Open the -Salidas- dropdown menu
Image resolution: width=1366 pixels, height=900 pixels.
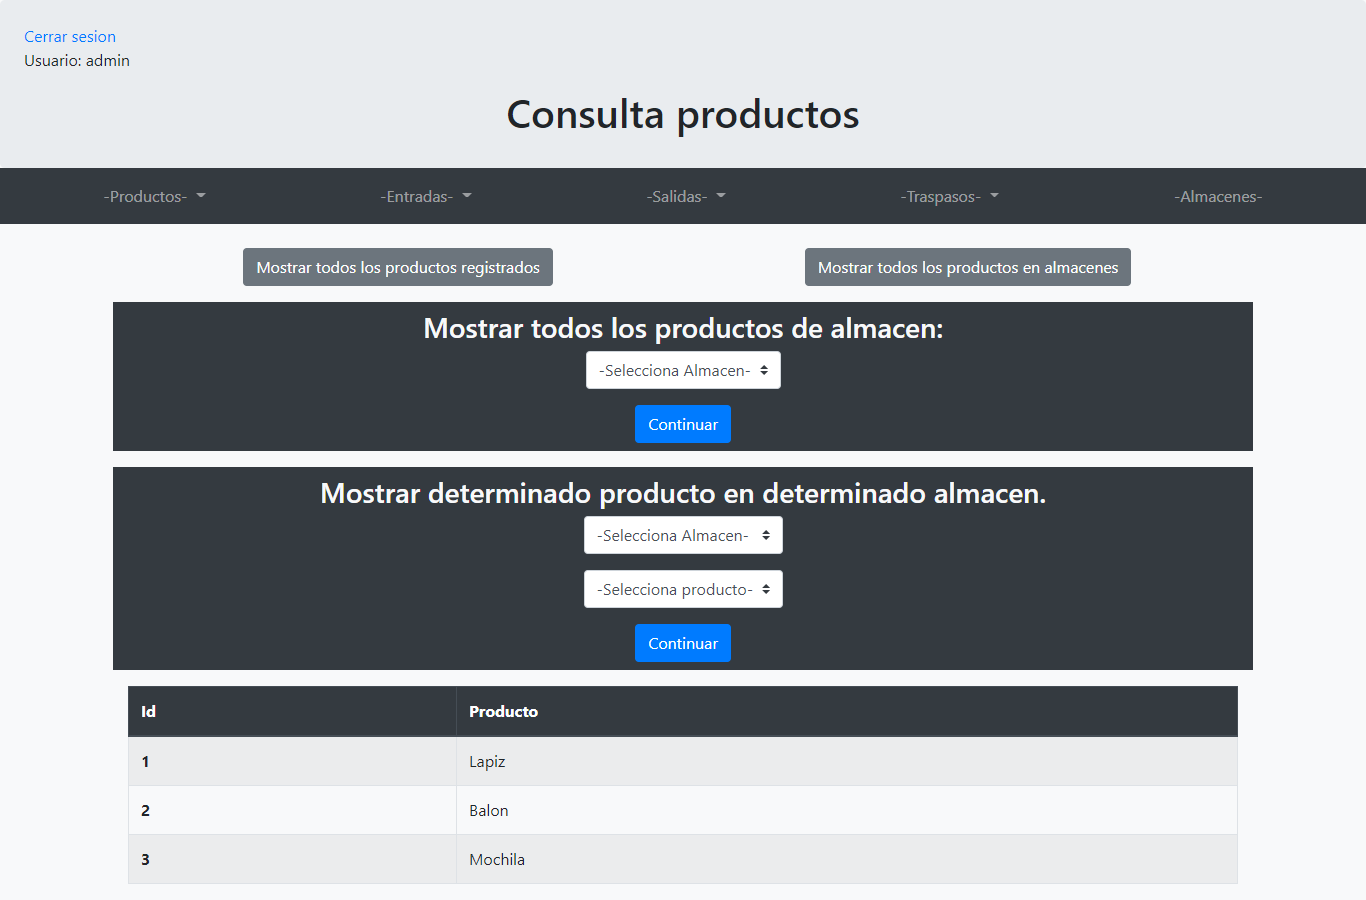coord(686,196)
